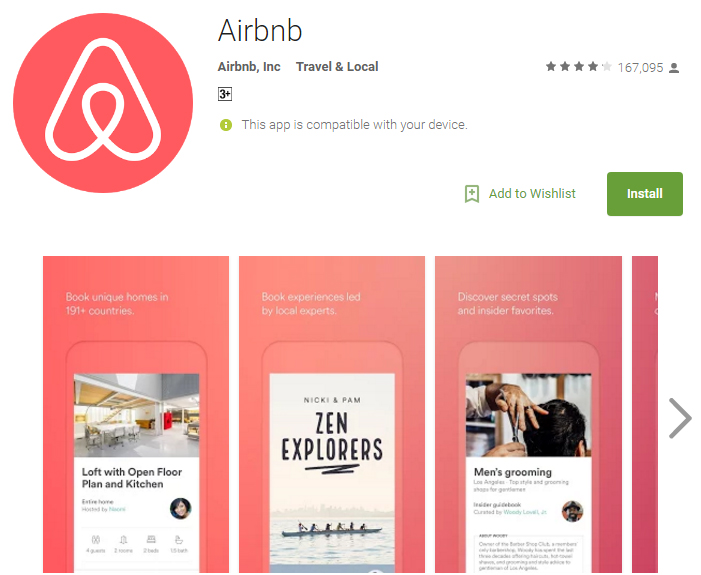Install the Airbnb app
This screenshot has width=701, height=575.
[645, 194]
